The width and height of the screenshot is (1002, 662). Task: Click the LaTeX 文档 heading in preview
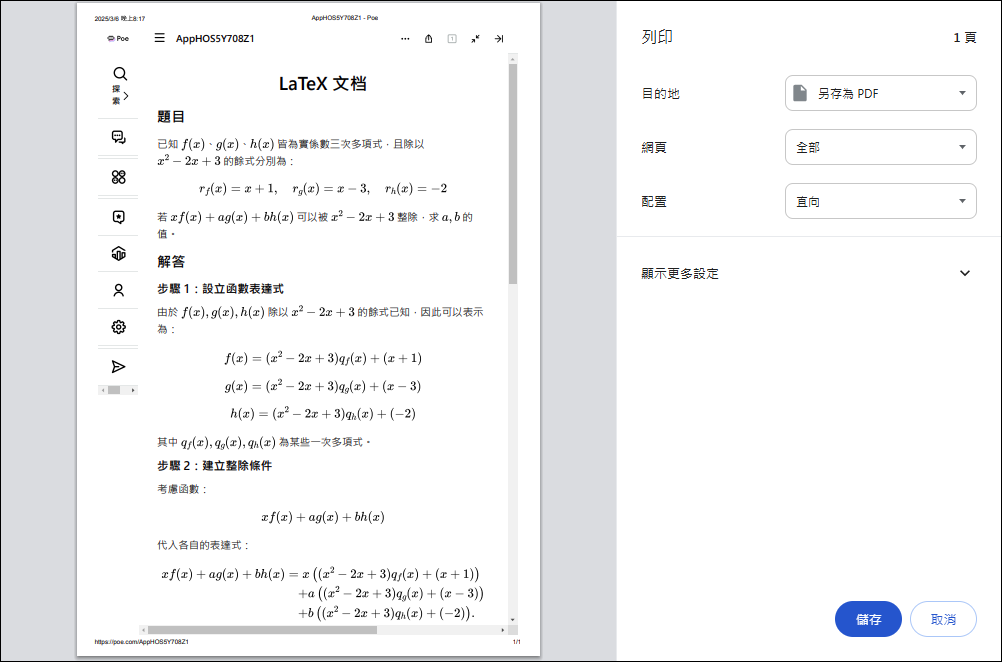point(323,84)
